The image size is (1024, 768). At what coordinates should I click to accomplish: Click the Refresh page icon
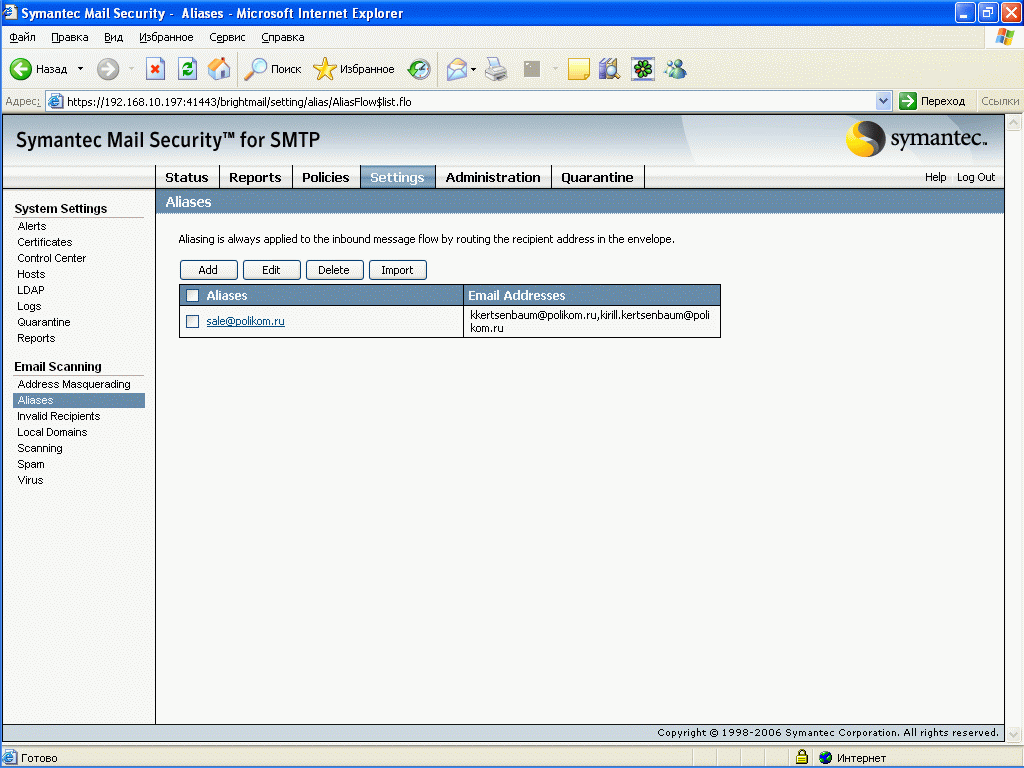pos(187,69)
